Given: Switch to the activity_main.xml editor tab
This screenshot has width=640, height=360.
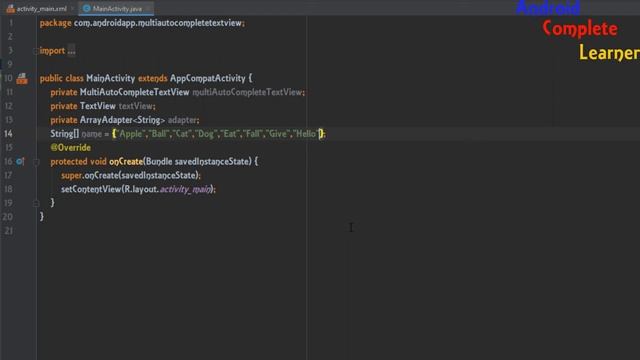Looking at the screenshot, I should (x=37, y=9).
